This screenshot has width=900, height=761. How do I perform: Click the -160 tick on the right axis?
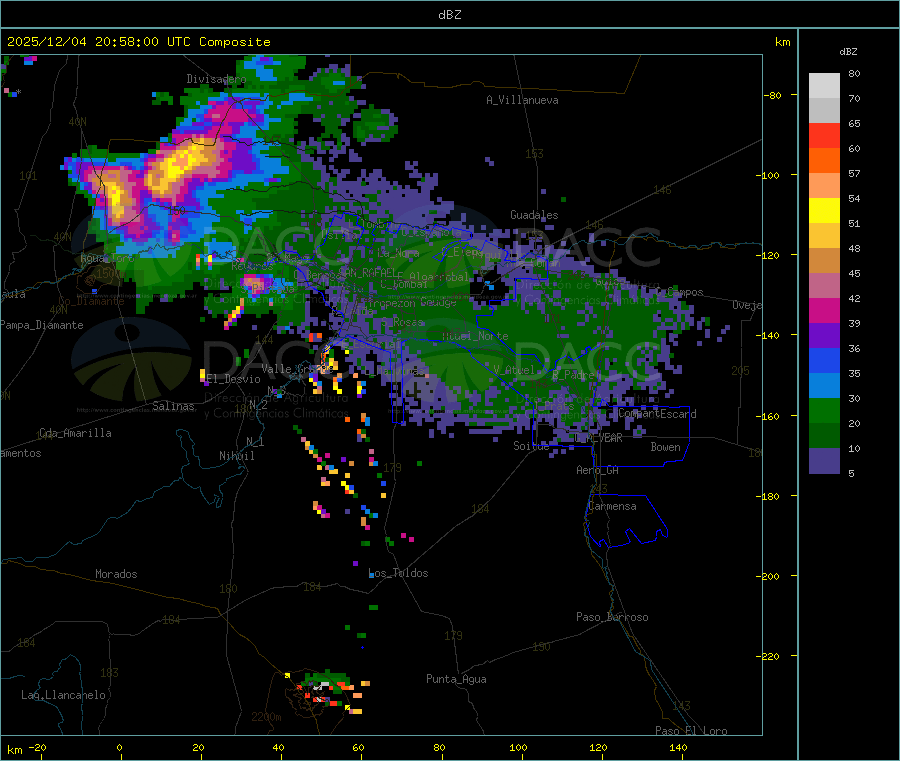coord(771,416)
